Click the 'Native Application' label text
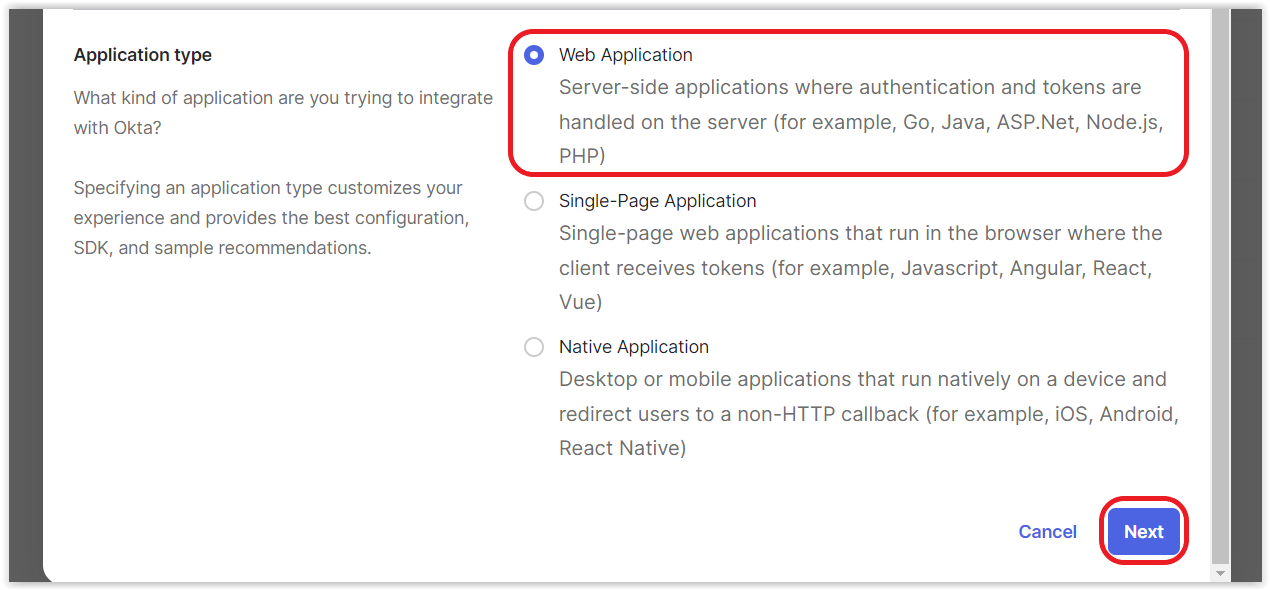The height and width of the screenshot is (590, 1270). pos(634,347)
